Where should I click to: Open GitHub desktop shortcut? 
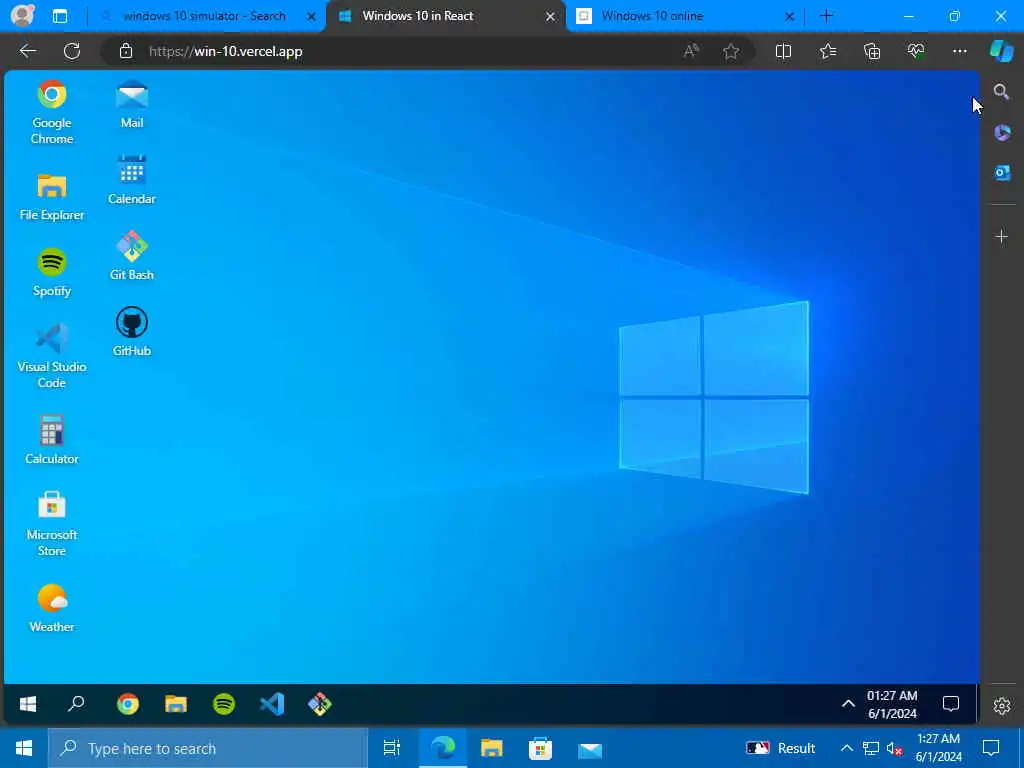pyautogui.click(x=132, y=332)
